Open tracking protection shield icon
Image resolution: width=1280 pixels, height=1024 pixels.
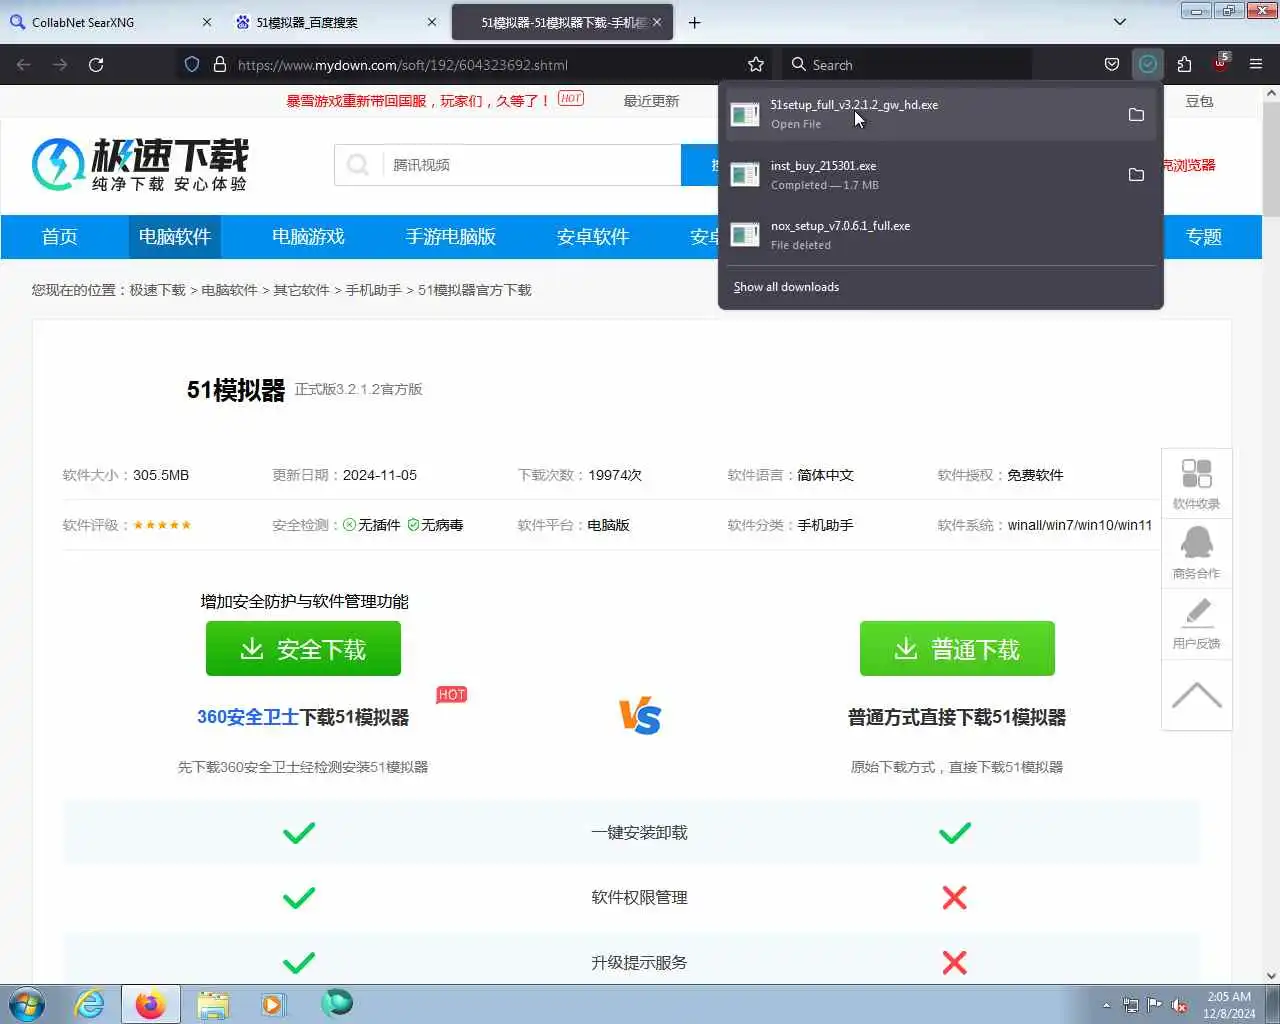click(x=192, y=64)
